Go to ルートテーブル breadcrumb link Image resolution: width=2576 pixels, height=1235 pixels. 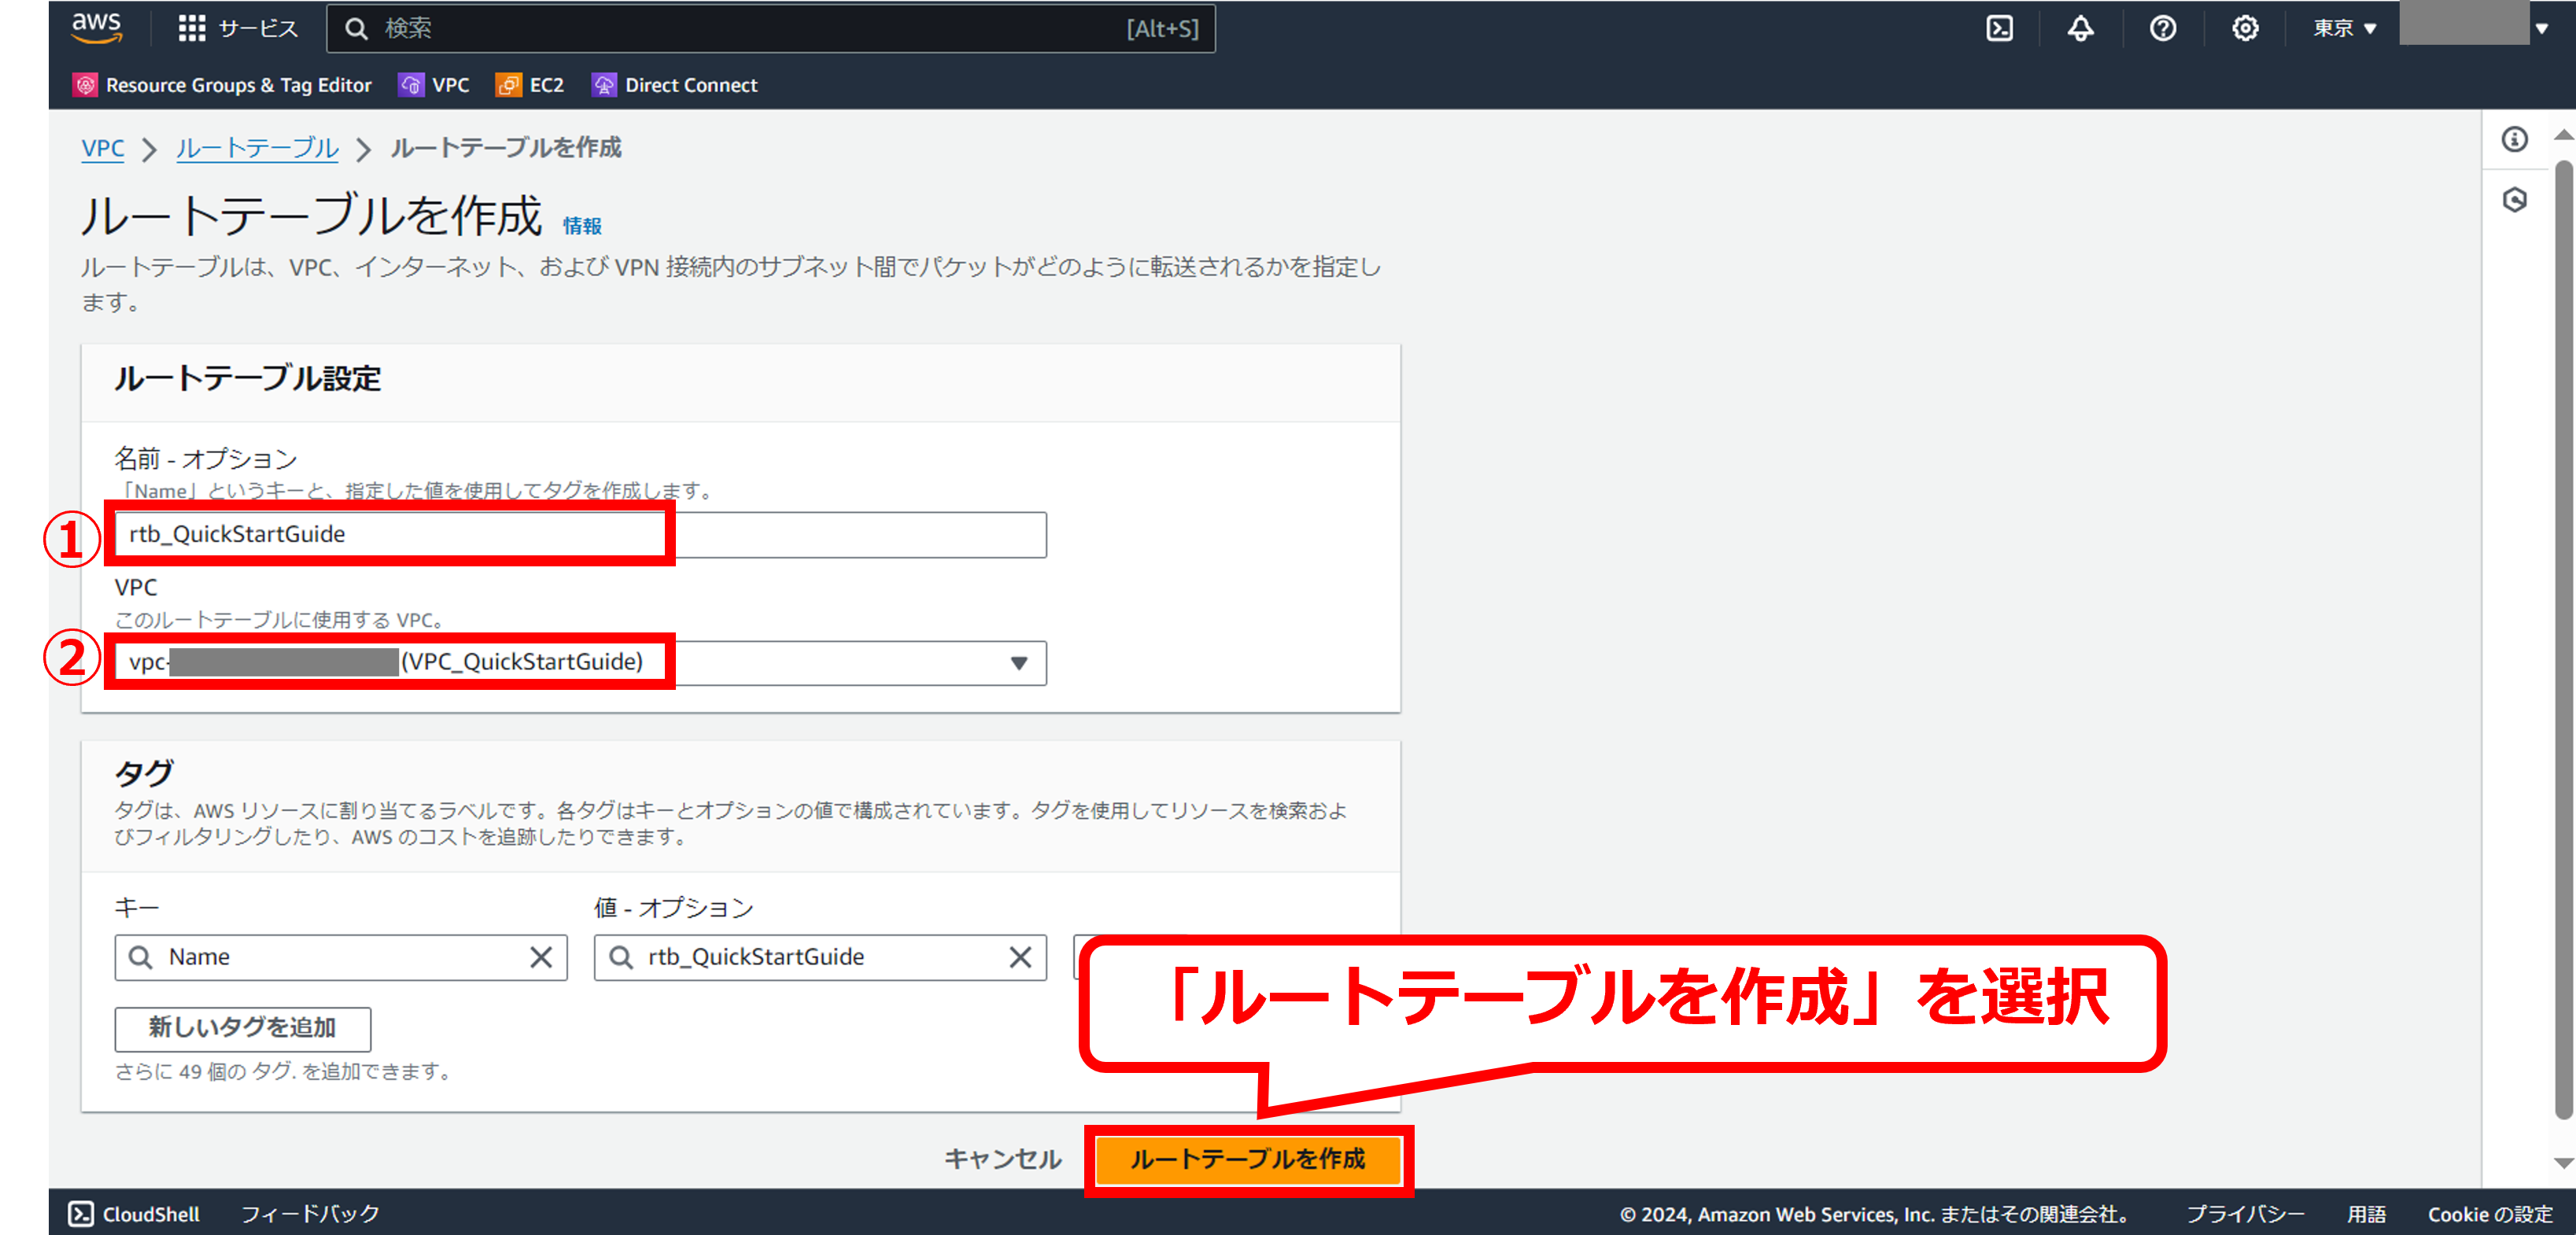click(257, 148)
